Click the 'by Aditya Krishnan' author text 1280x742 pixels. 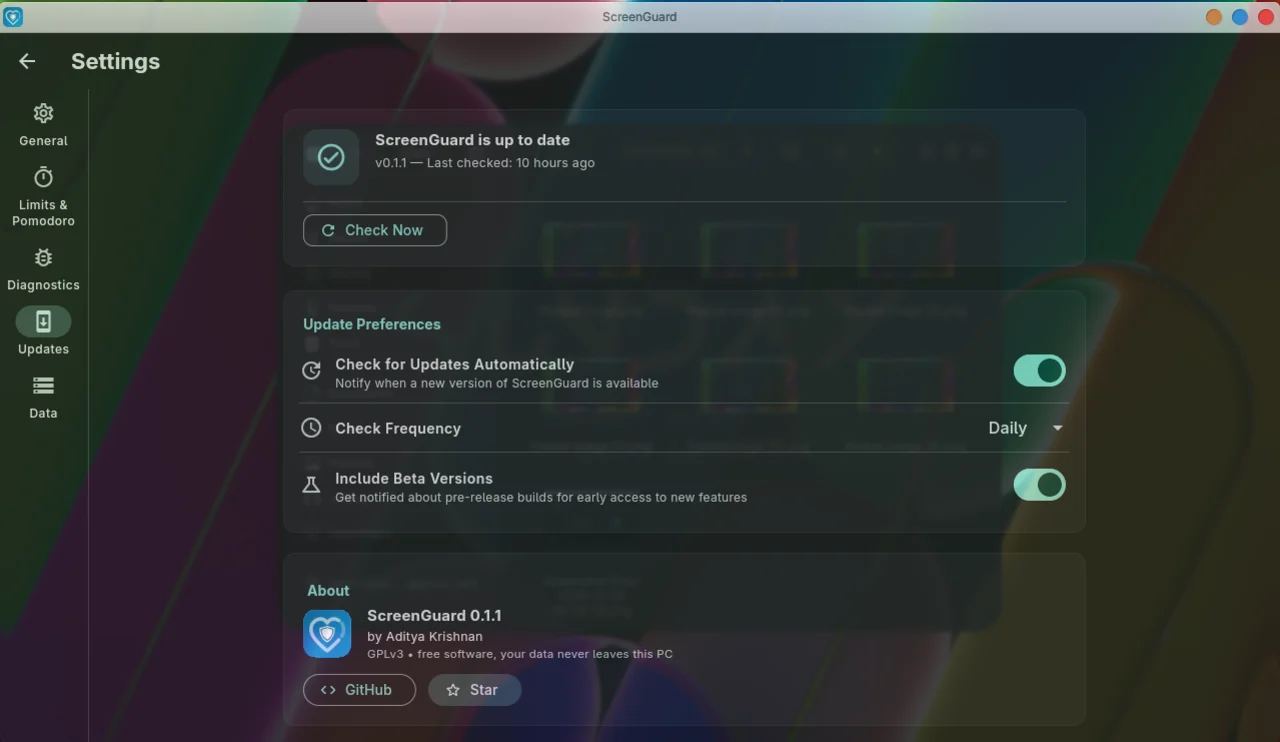click(x=425, y=636)
